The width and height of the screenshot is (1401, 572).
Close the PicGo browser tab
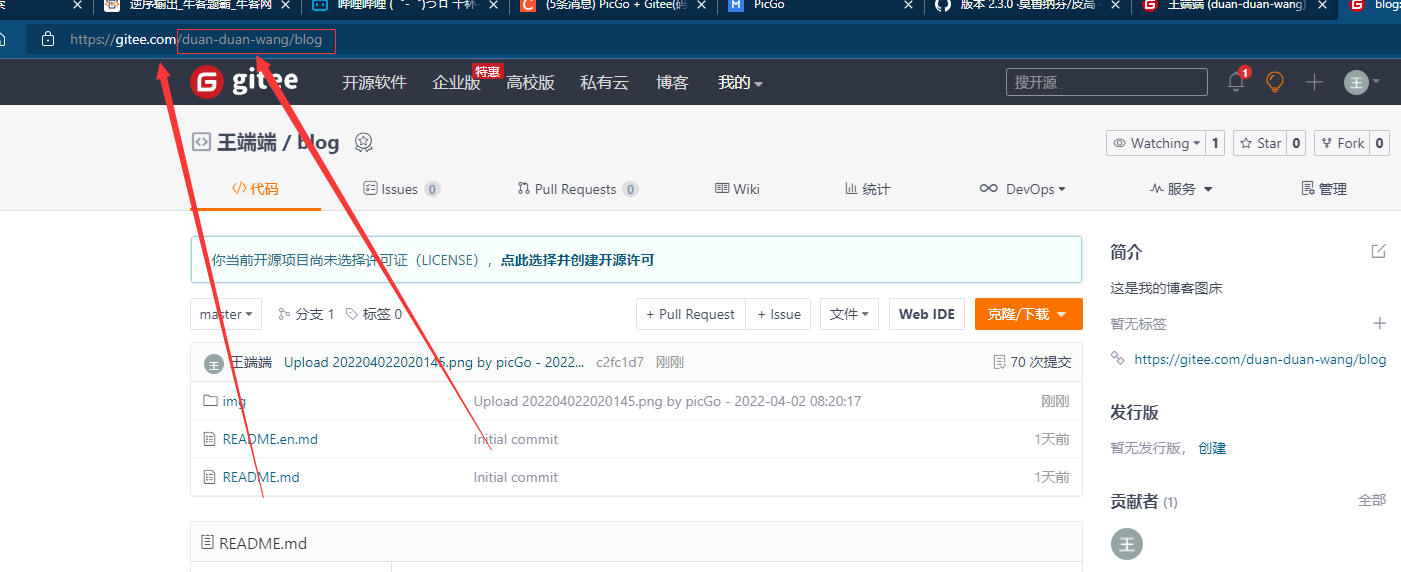(908, 5)
